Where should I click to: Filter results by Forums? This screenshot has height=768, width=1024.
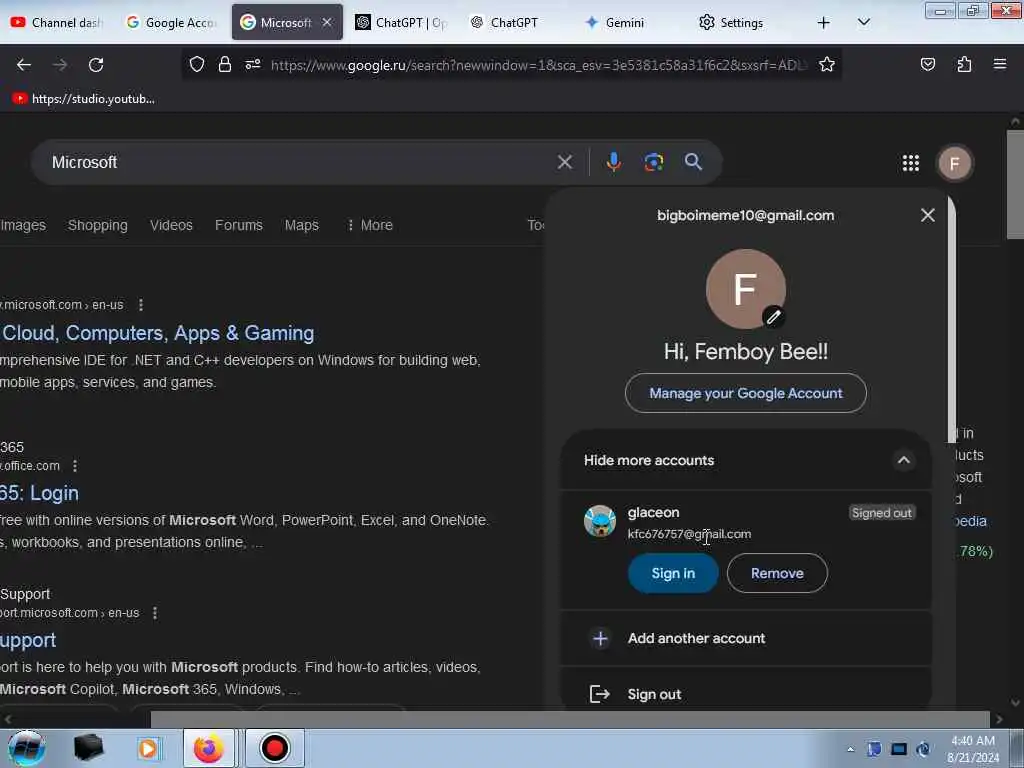point(239,225)
